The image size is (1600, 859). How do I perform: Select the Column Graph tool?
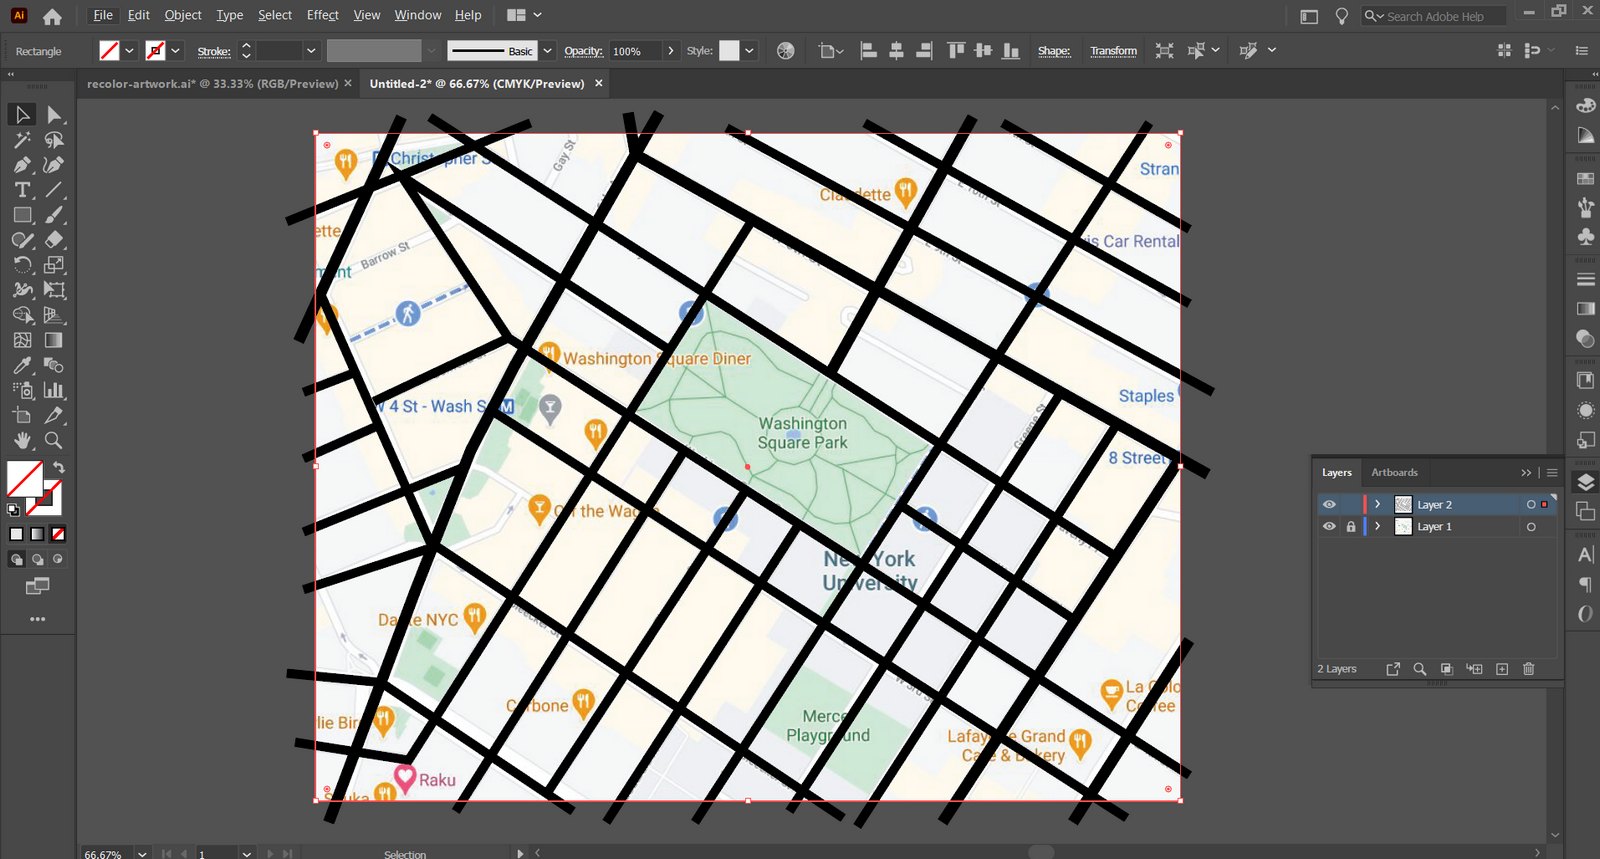tap(54, 390)
